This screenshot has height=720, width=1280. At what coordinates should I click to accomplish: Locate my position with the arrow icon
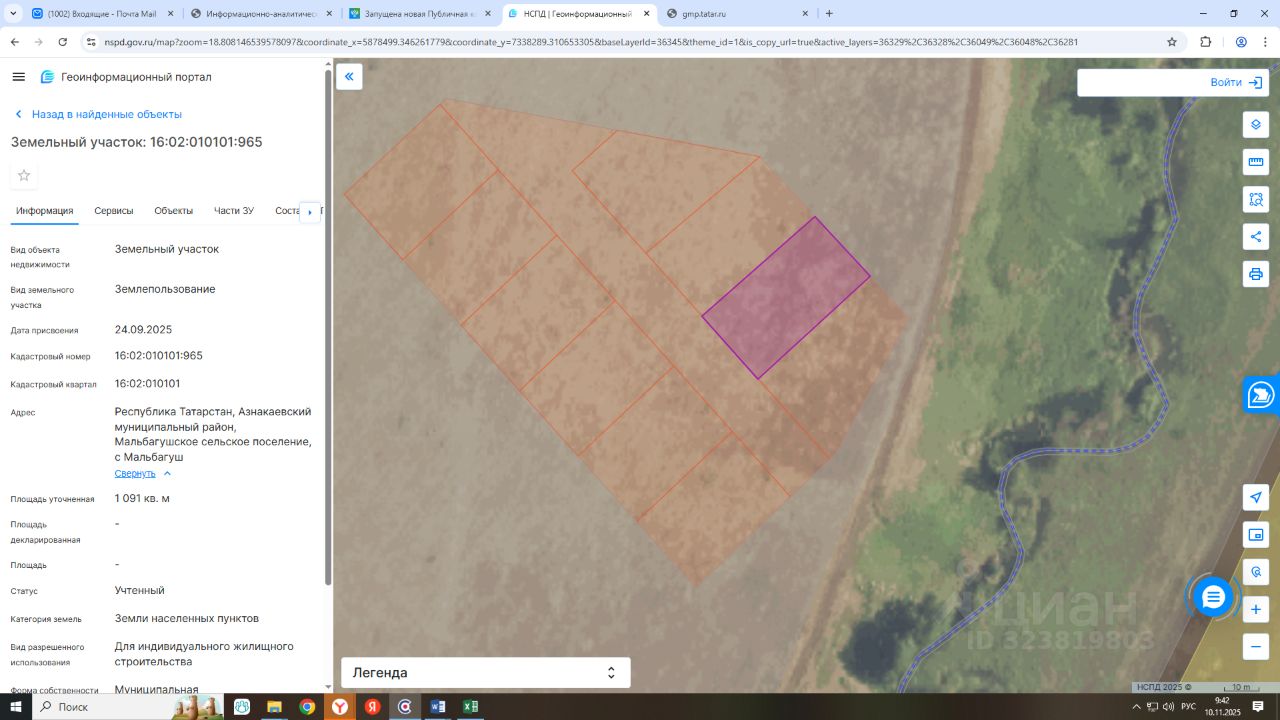tap(1256, 497)
